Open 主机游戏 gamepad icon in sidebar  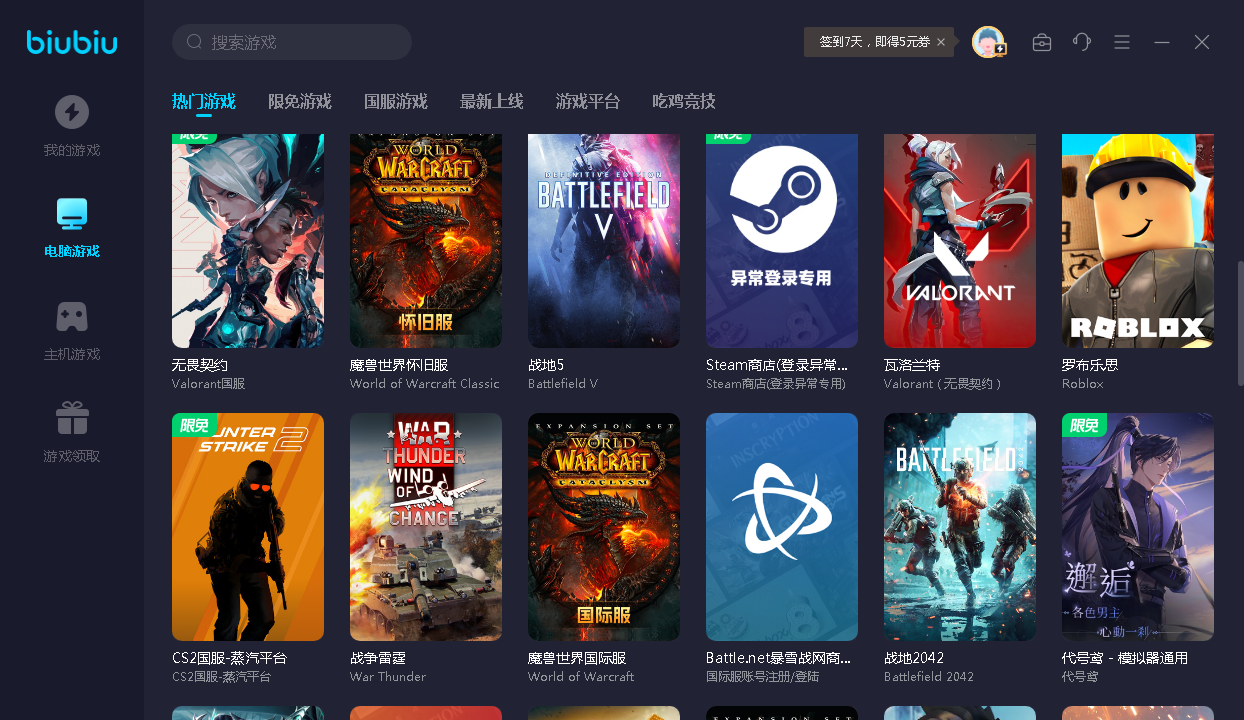pos(71,317)
